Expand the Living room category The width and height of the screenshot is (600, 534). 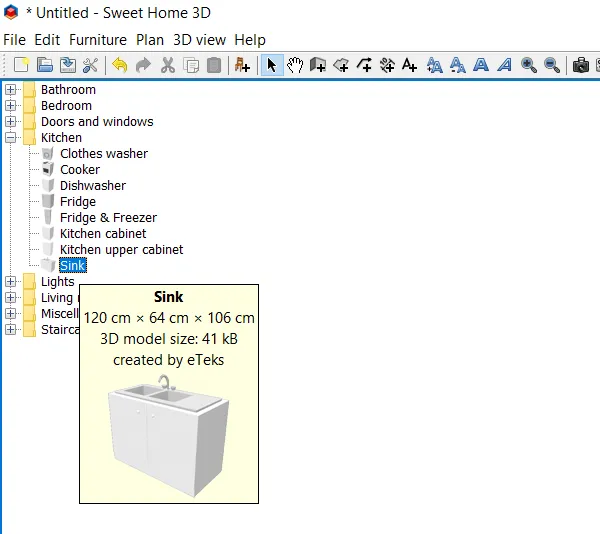(11, 298)
